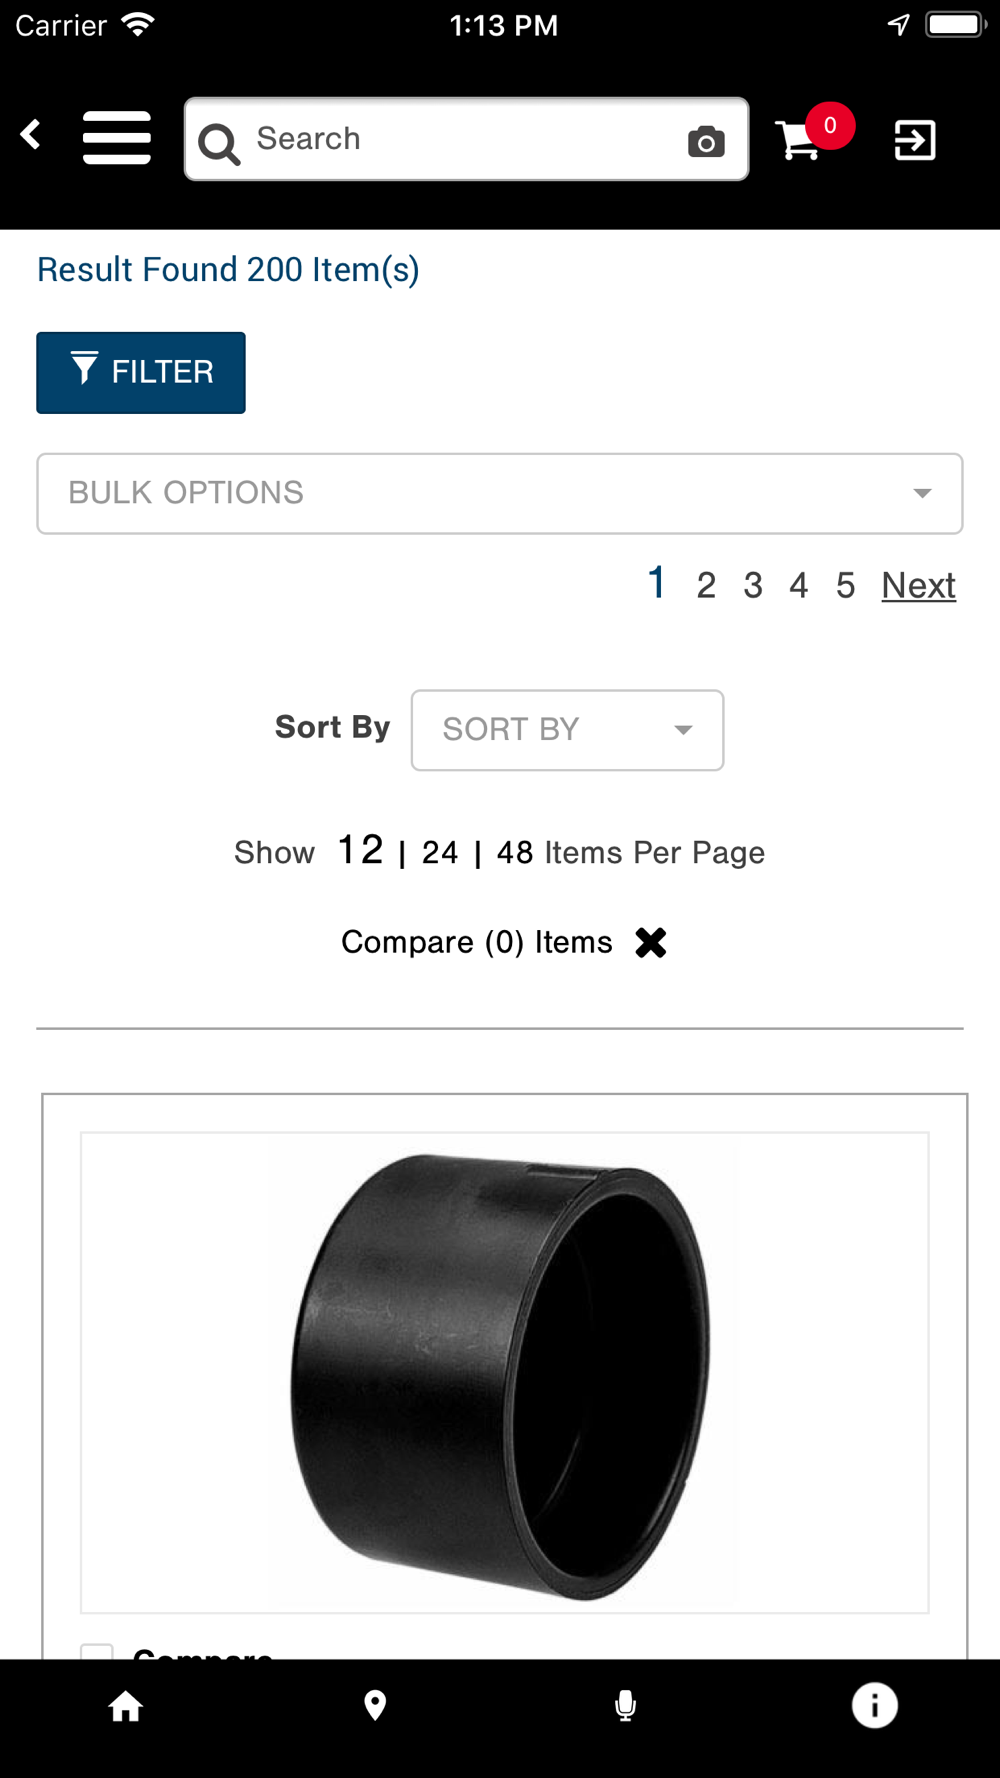The height and width of the screenshot is (1778, 1000).
Task: Open the SORT BY dropdown
Action: click(x=567, y=730)
